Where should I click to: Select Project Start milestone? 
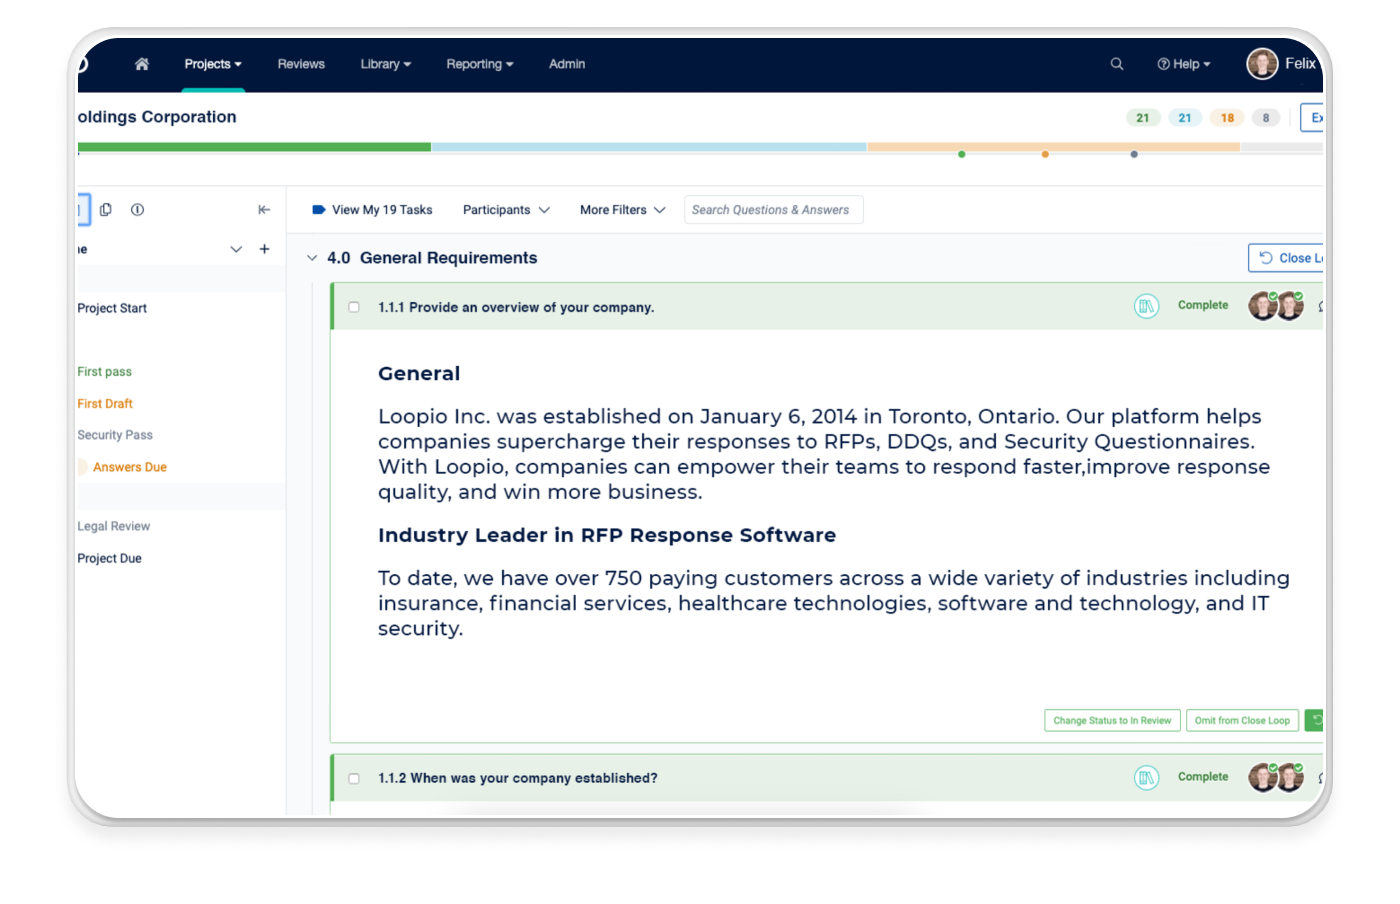(112, 308)
